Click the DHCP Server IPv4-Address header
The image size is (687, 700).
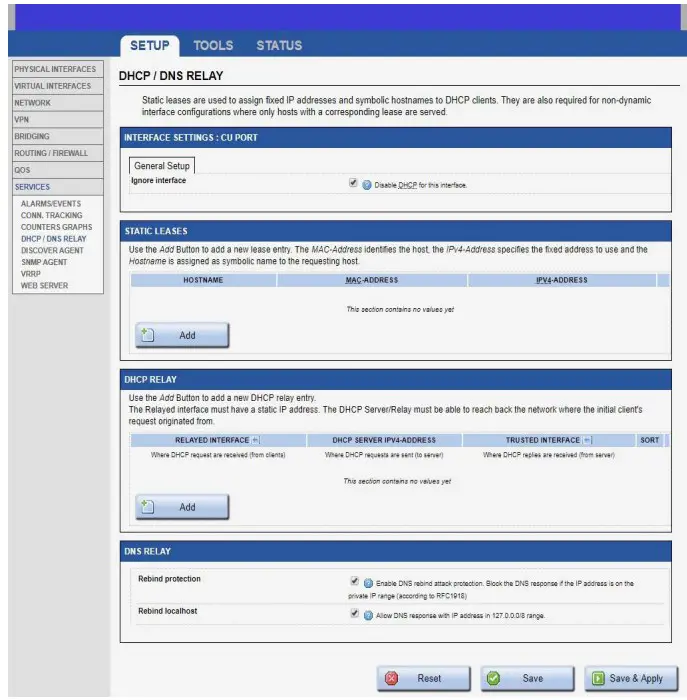point(384,440)
